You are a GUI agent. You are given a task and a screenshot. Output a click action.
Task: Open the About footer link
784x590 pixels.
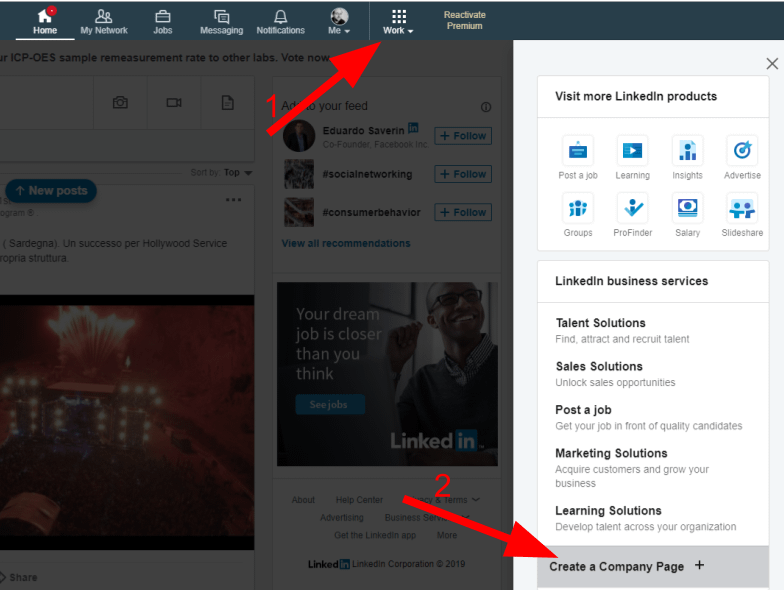tap(303, 500)
